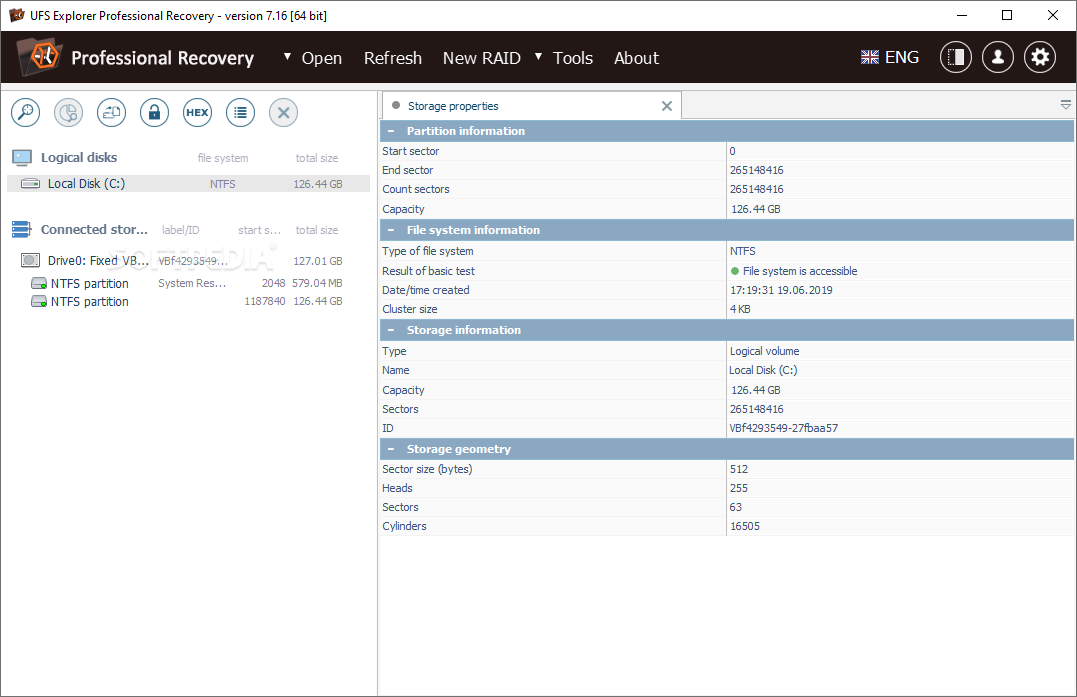Click the Start sector row label
1077x697 pixels.
pyautogui.click(x=410, y=151)
